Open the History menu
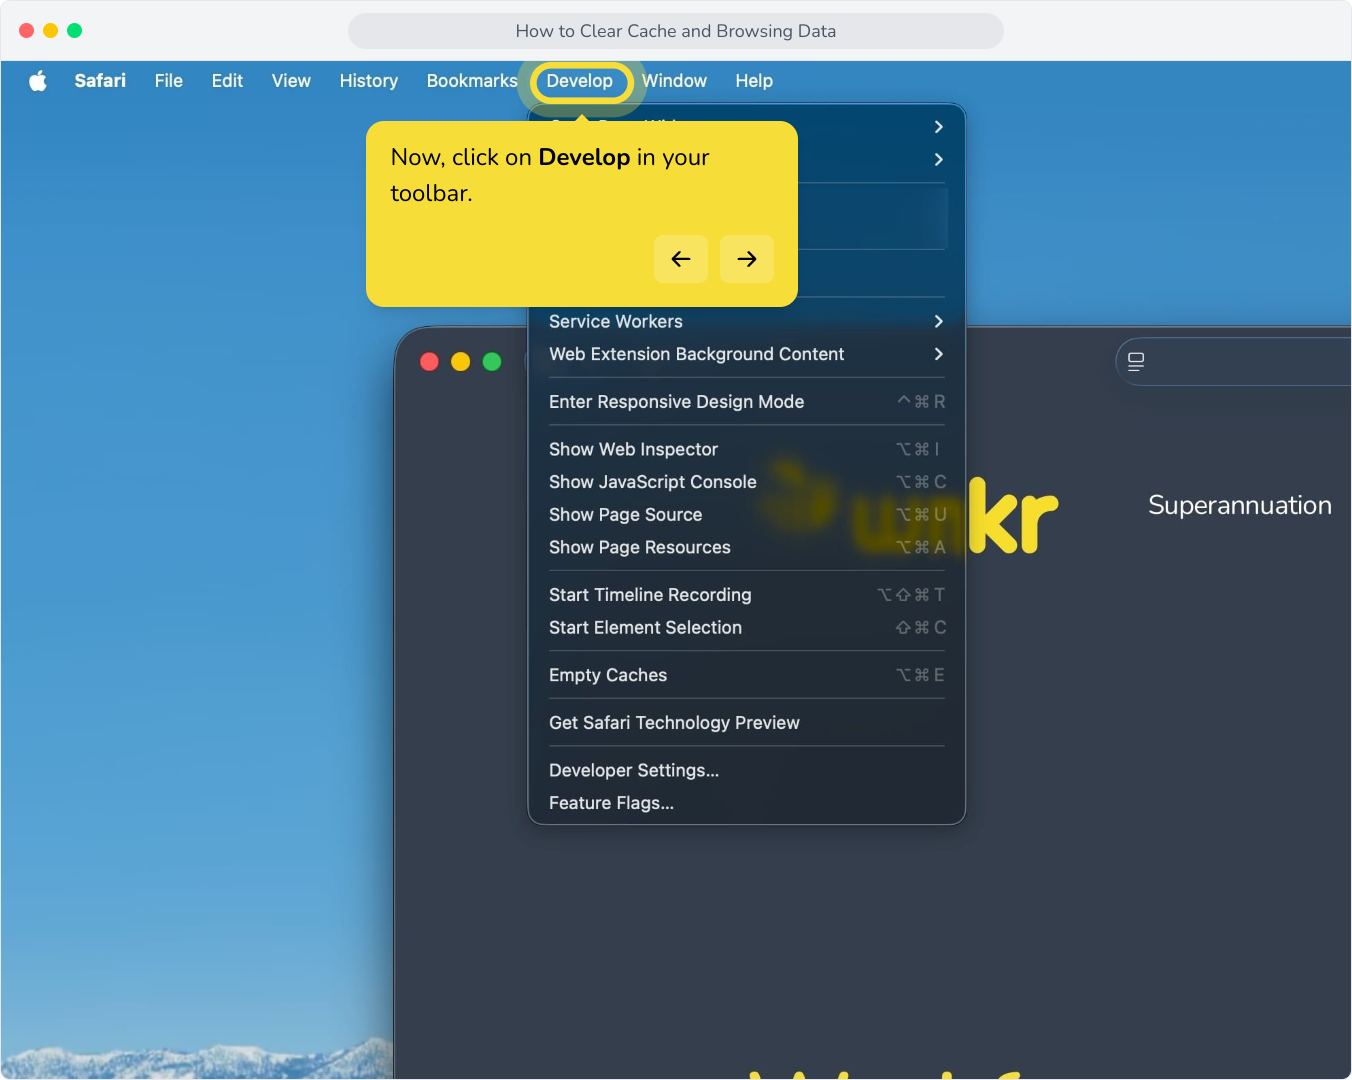The width and height of the screenshot is (1352, 1080). click(369, 81)
